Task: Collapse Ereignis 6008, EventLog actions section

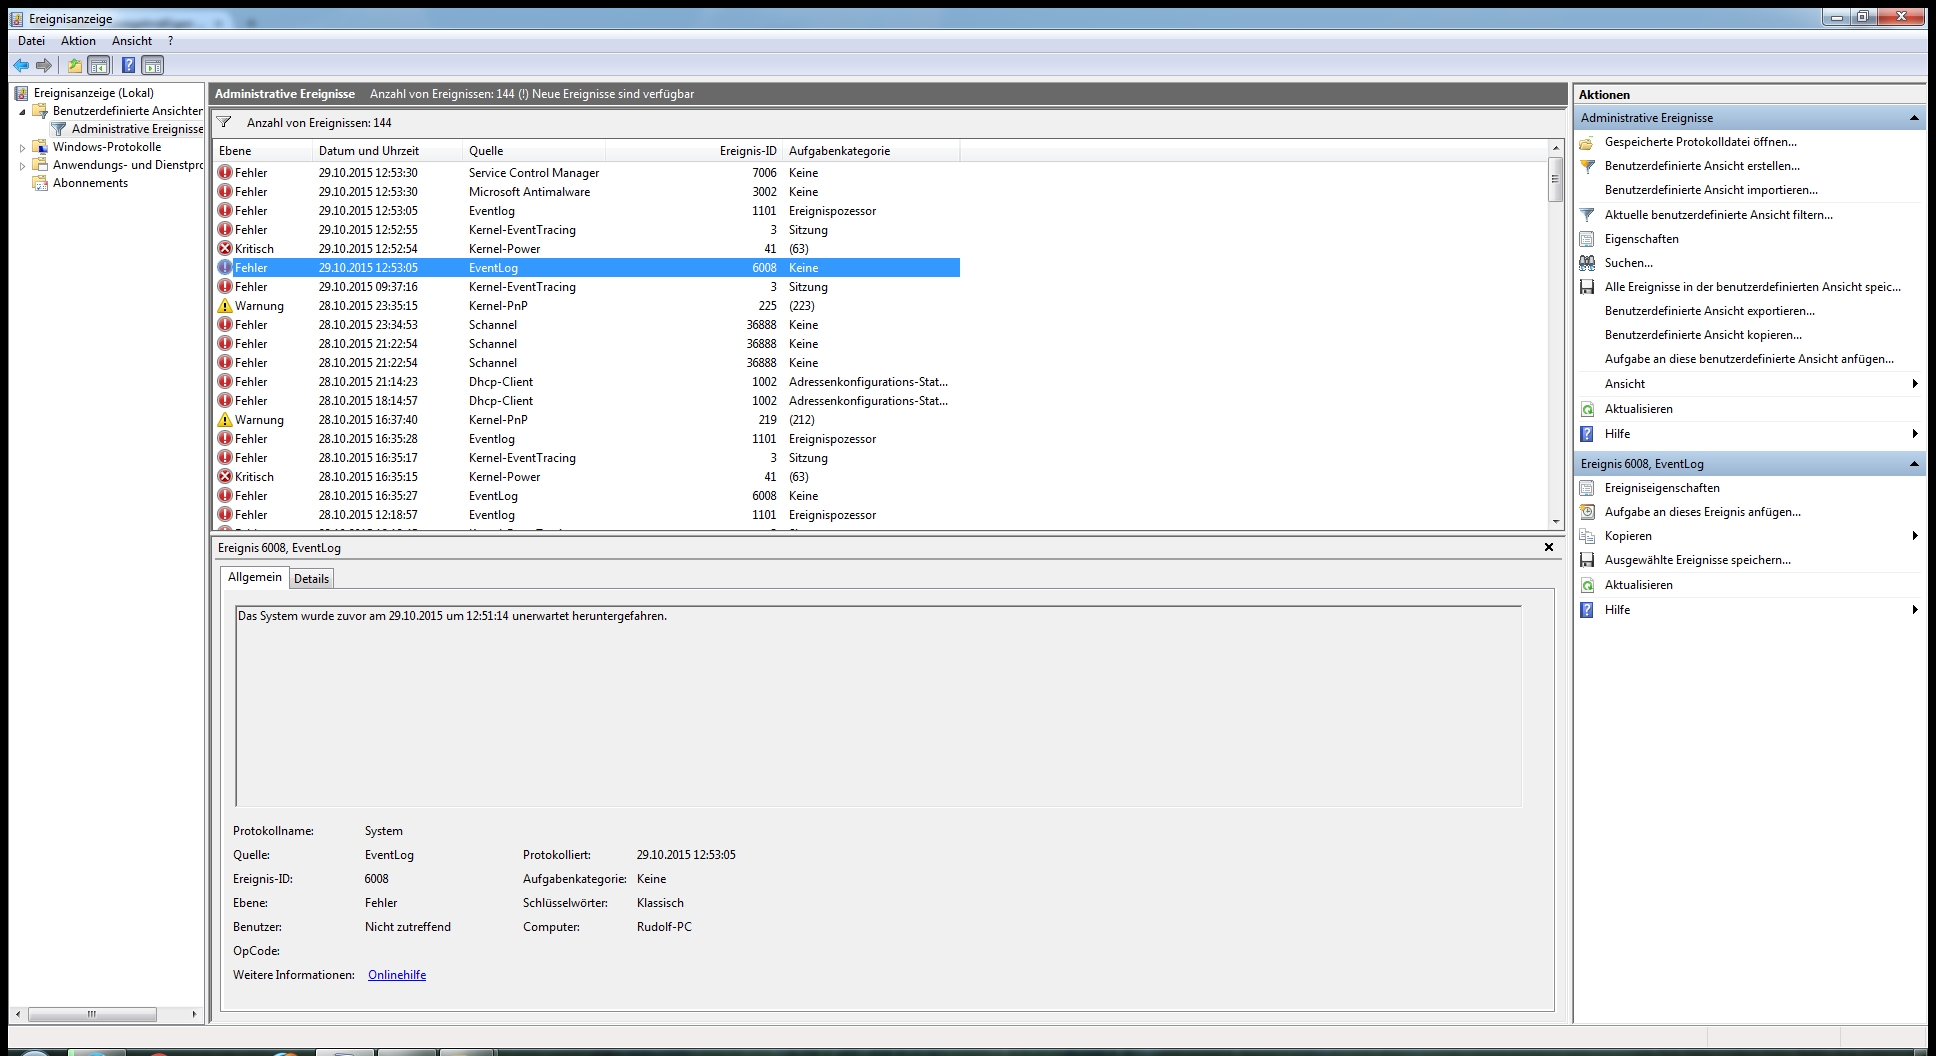Action: click(1914, 464)
